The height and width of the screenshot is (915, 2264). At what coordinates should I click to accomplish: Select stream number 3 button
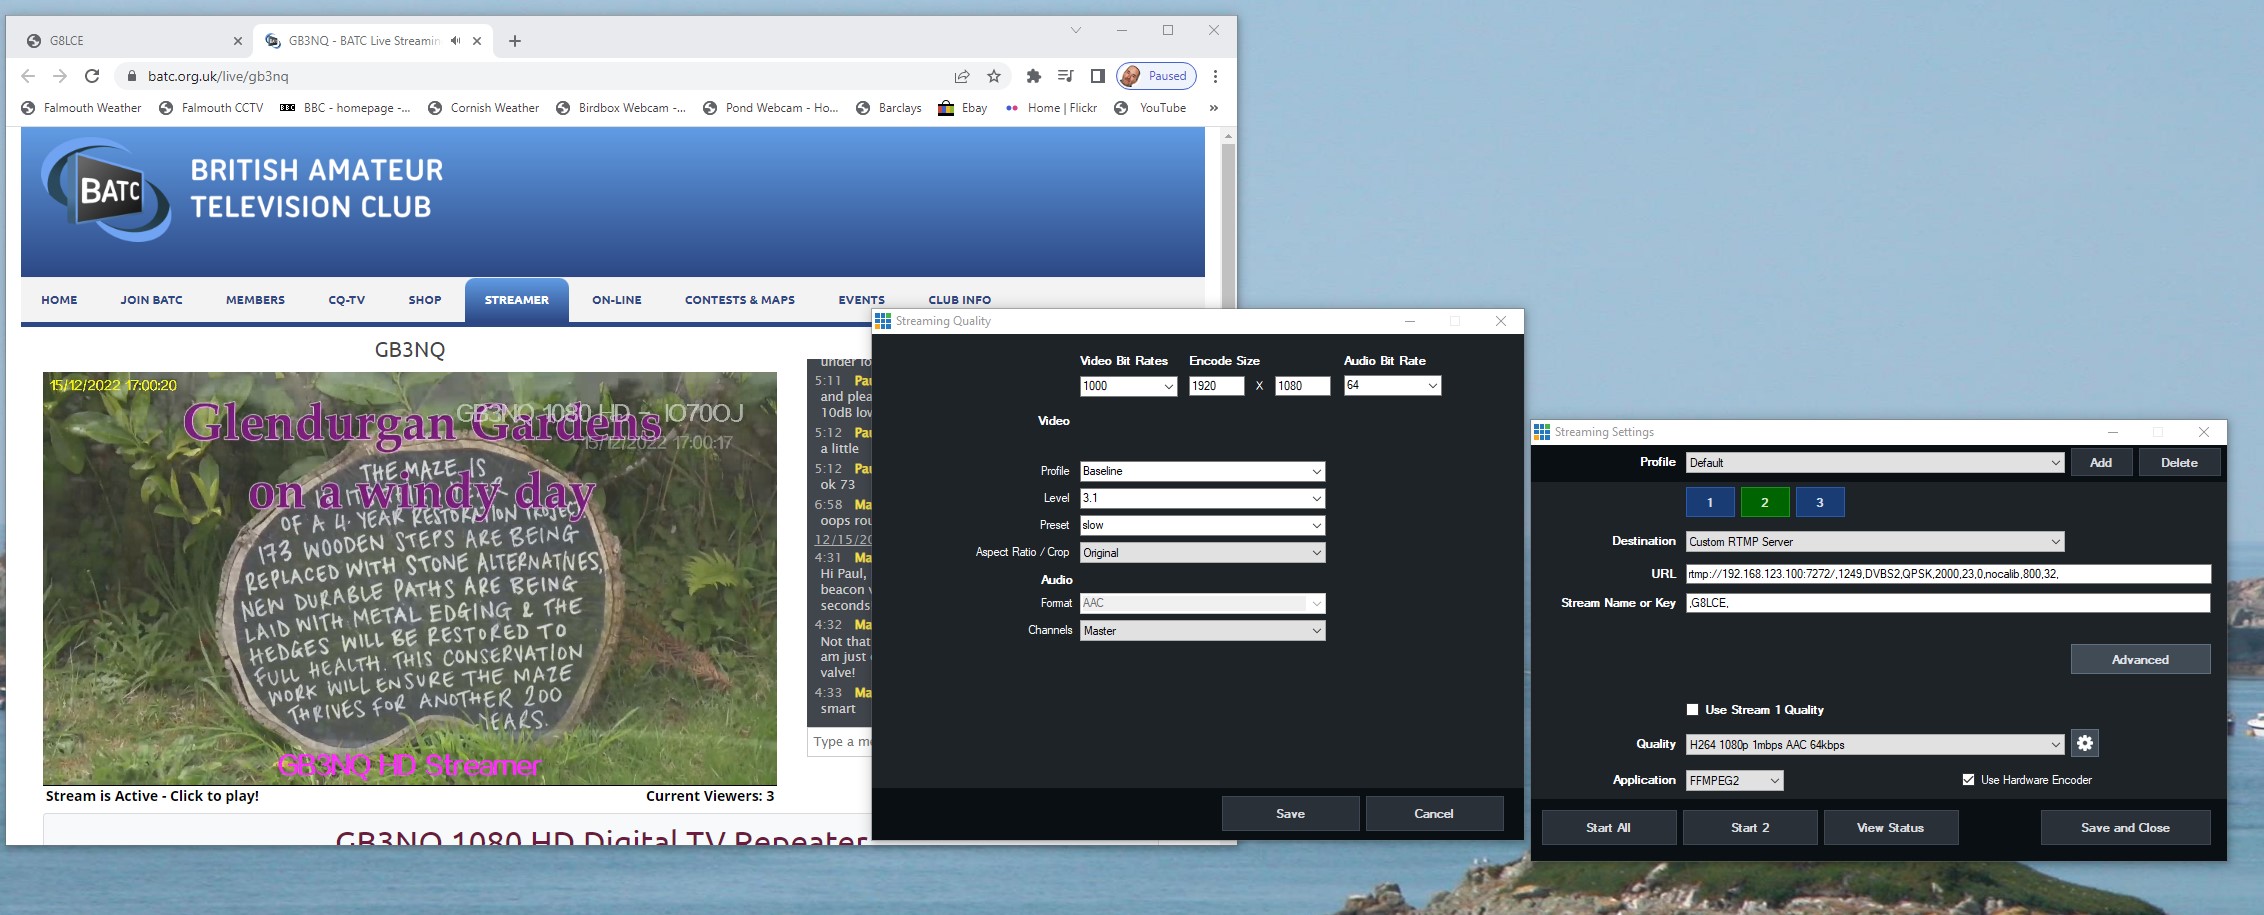pyautogui.click(x=1820, y=502)
